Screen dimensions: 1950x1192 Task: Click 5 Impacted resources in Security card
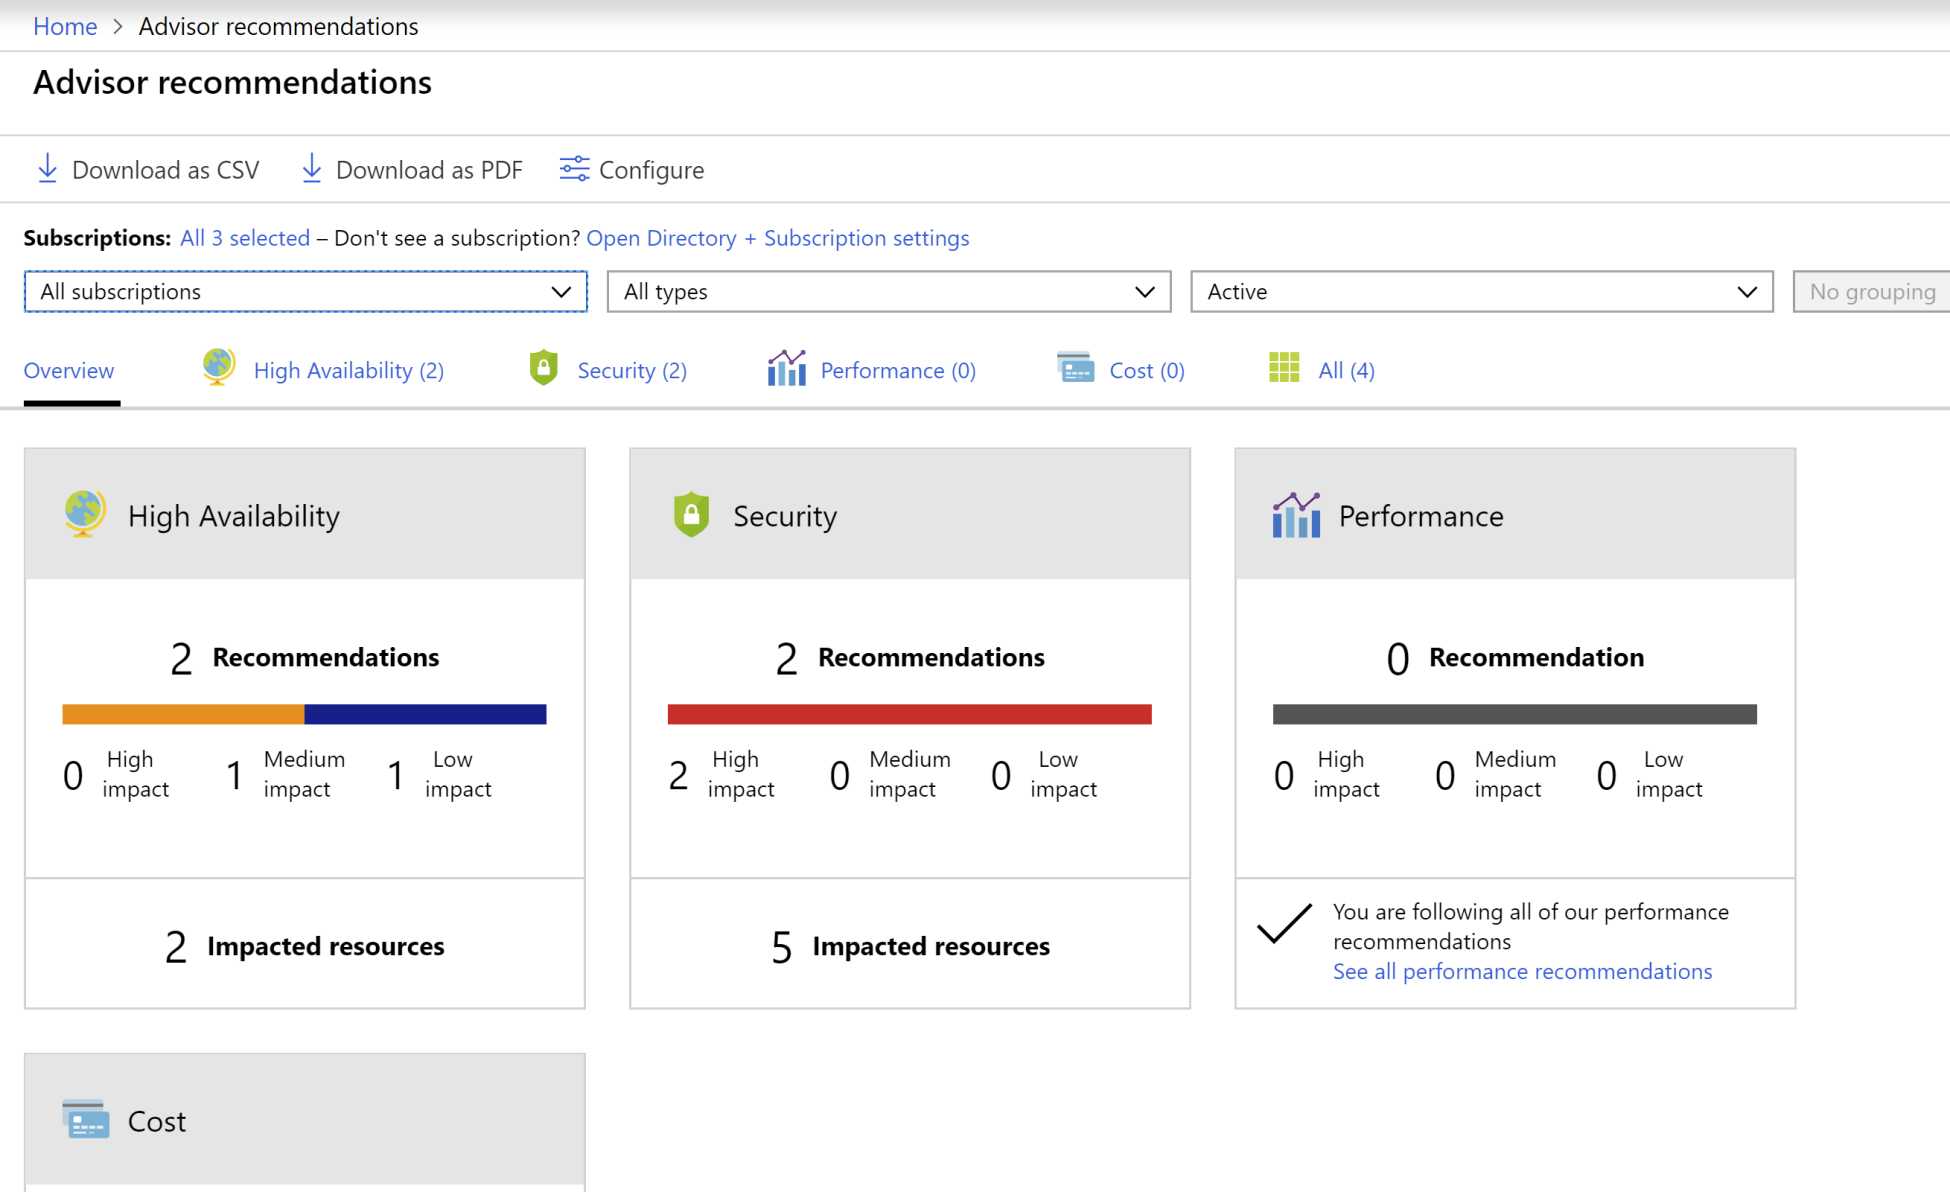click(909, 945)
